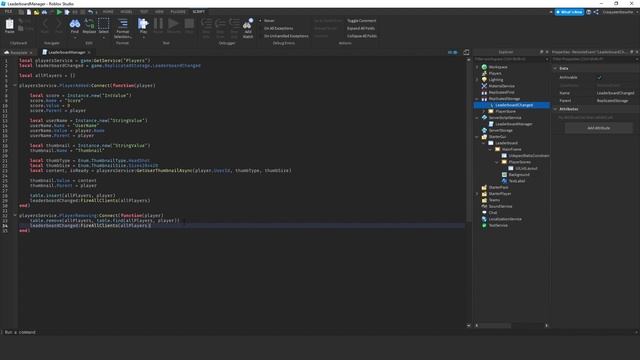
Task: Open the Find binoculars tool
Action: [x=75, y=25]
